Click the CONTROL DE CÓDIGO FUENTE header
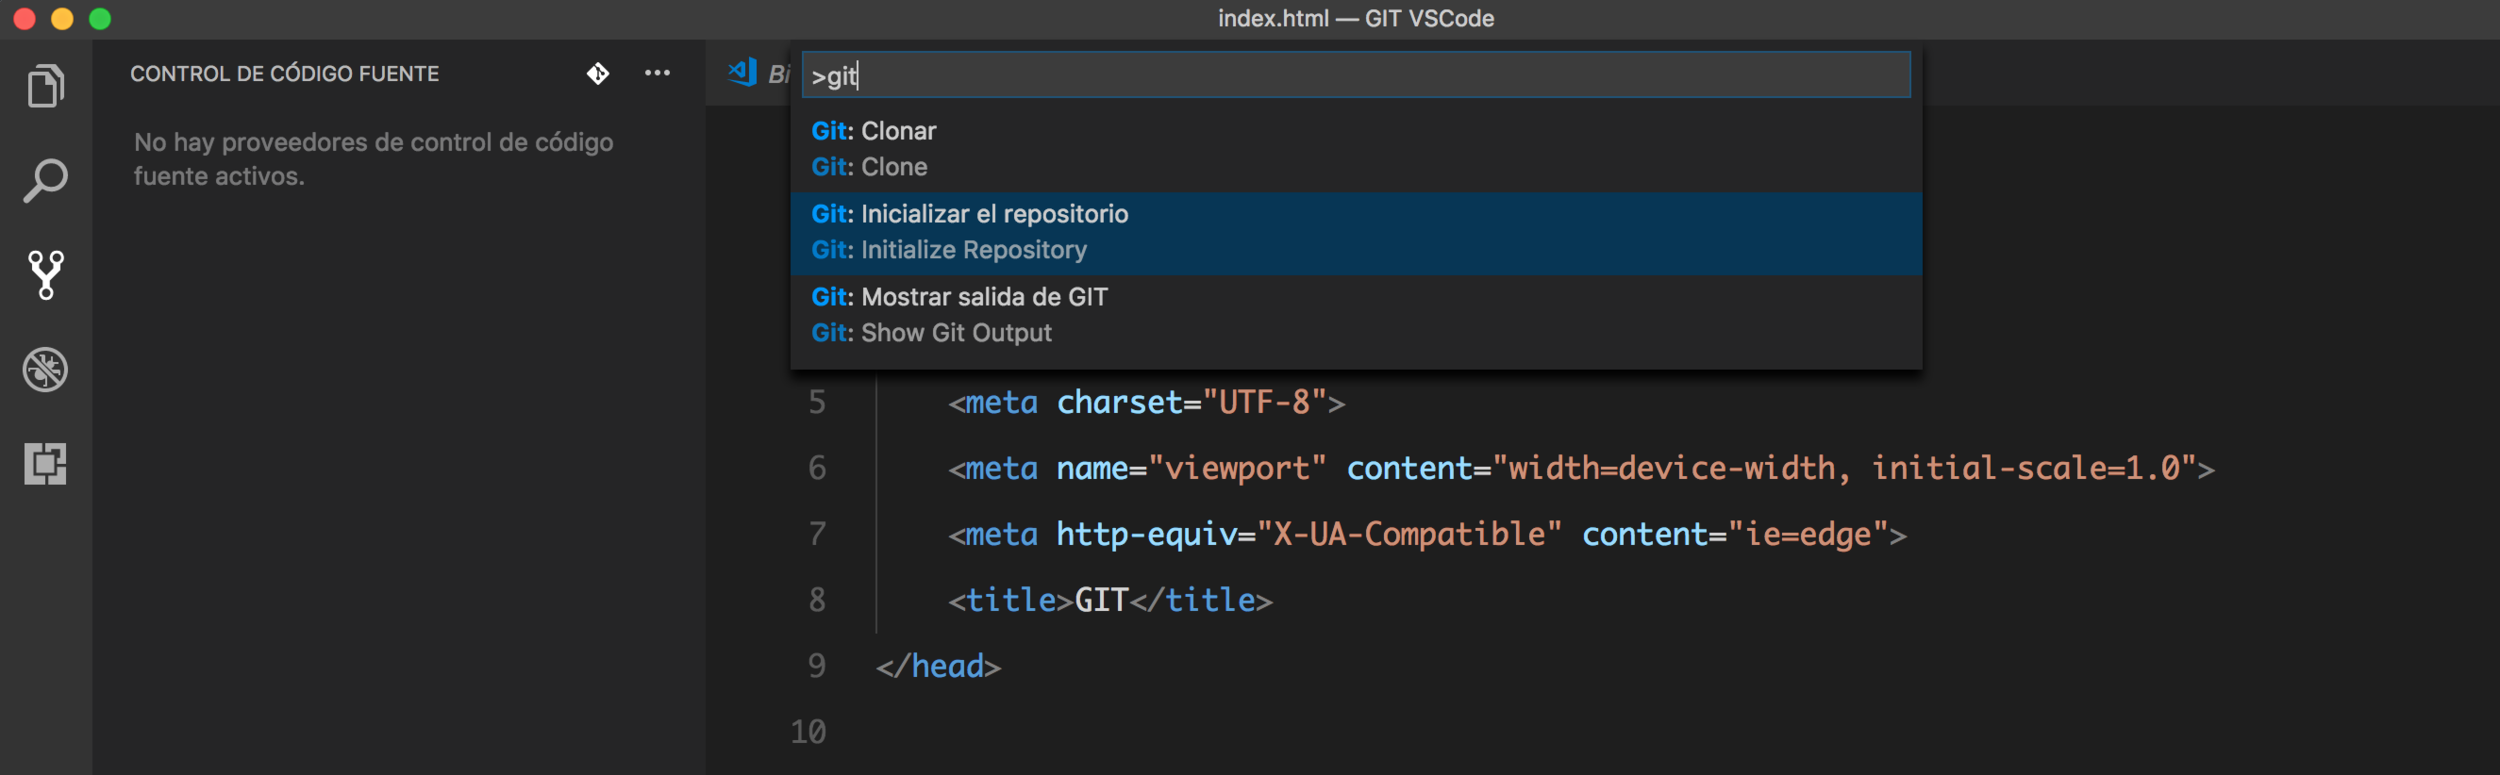This screenshot has height=775, width=2500. (285, 74)
